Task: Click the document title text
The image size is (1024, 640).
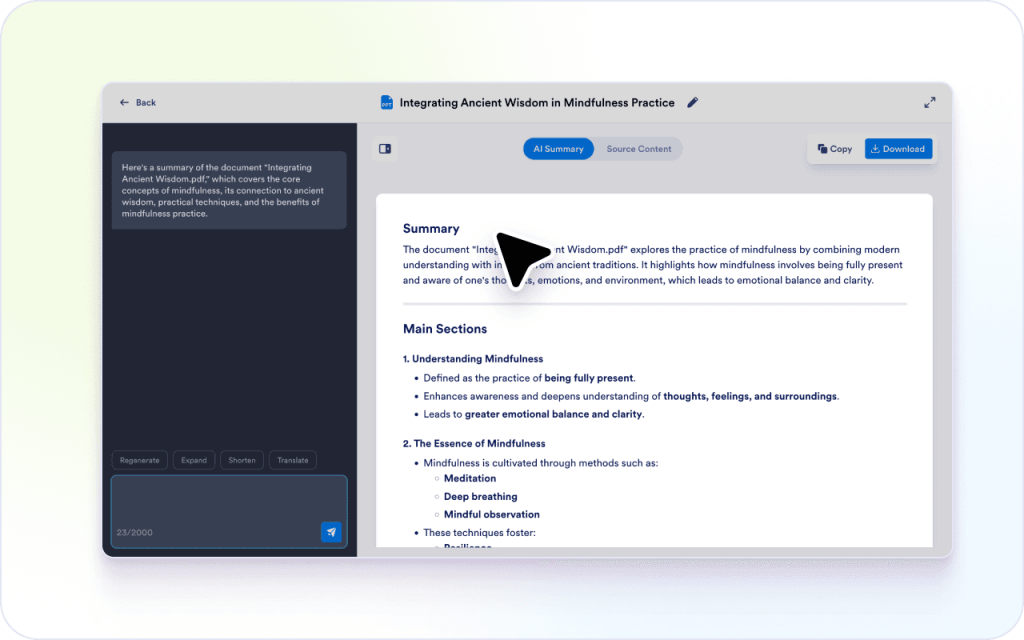Action: point(537,102)
